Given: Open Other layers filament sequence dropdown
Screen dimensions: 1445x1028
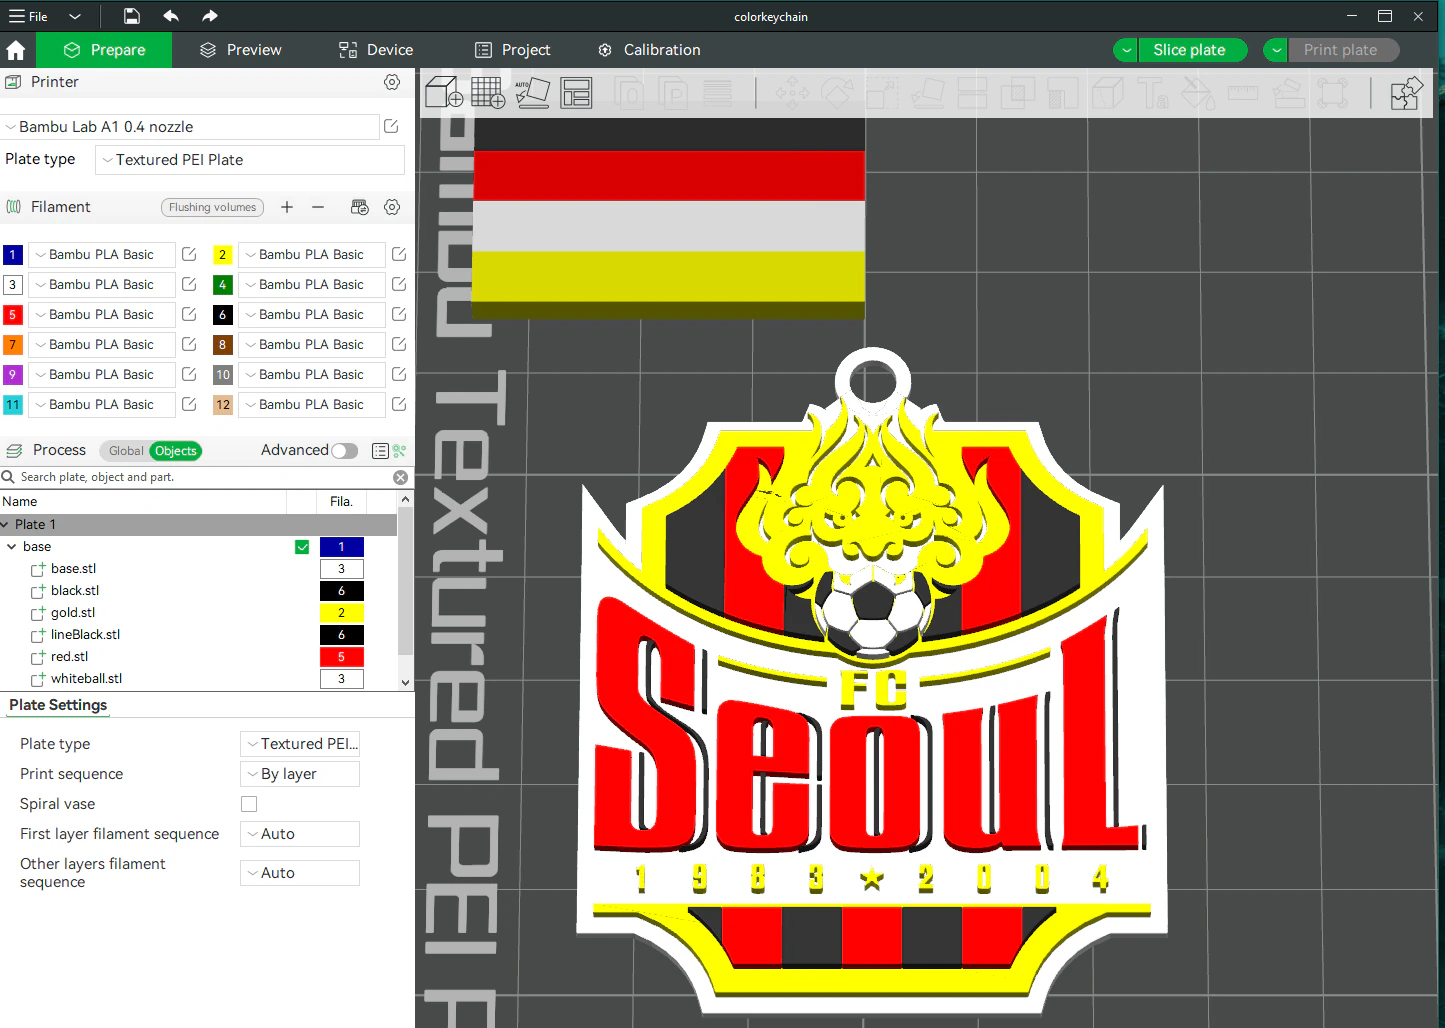Looking at the screenshot, I should coord(300,873).
